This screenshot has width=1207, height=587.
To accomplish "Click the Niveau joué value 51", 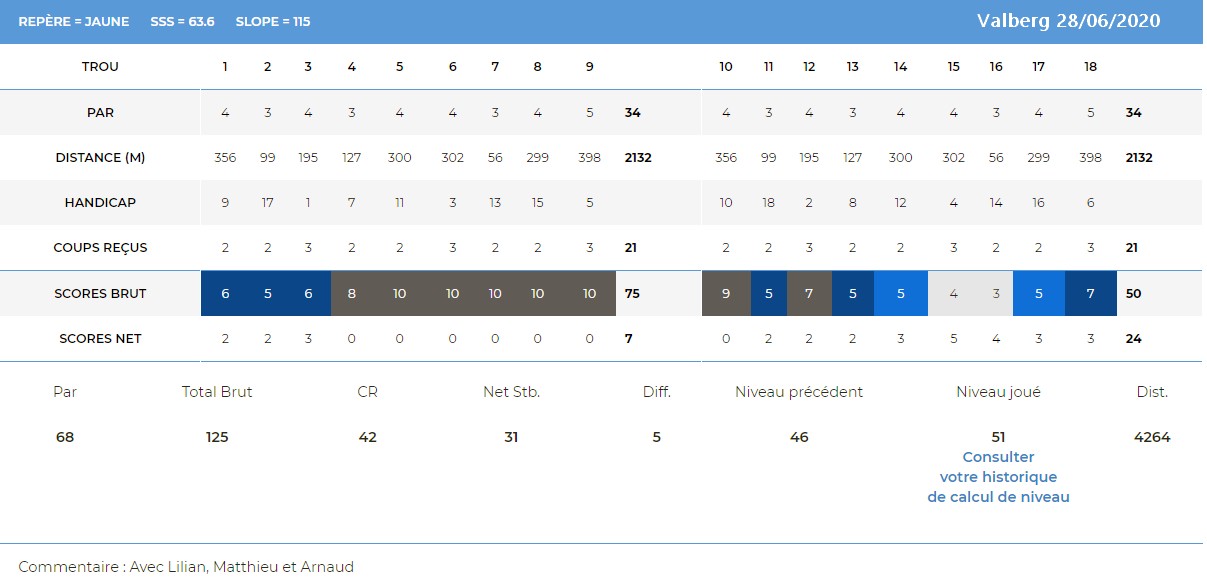I will pos(998,437).
